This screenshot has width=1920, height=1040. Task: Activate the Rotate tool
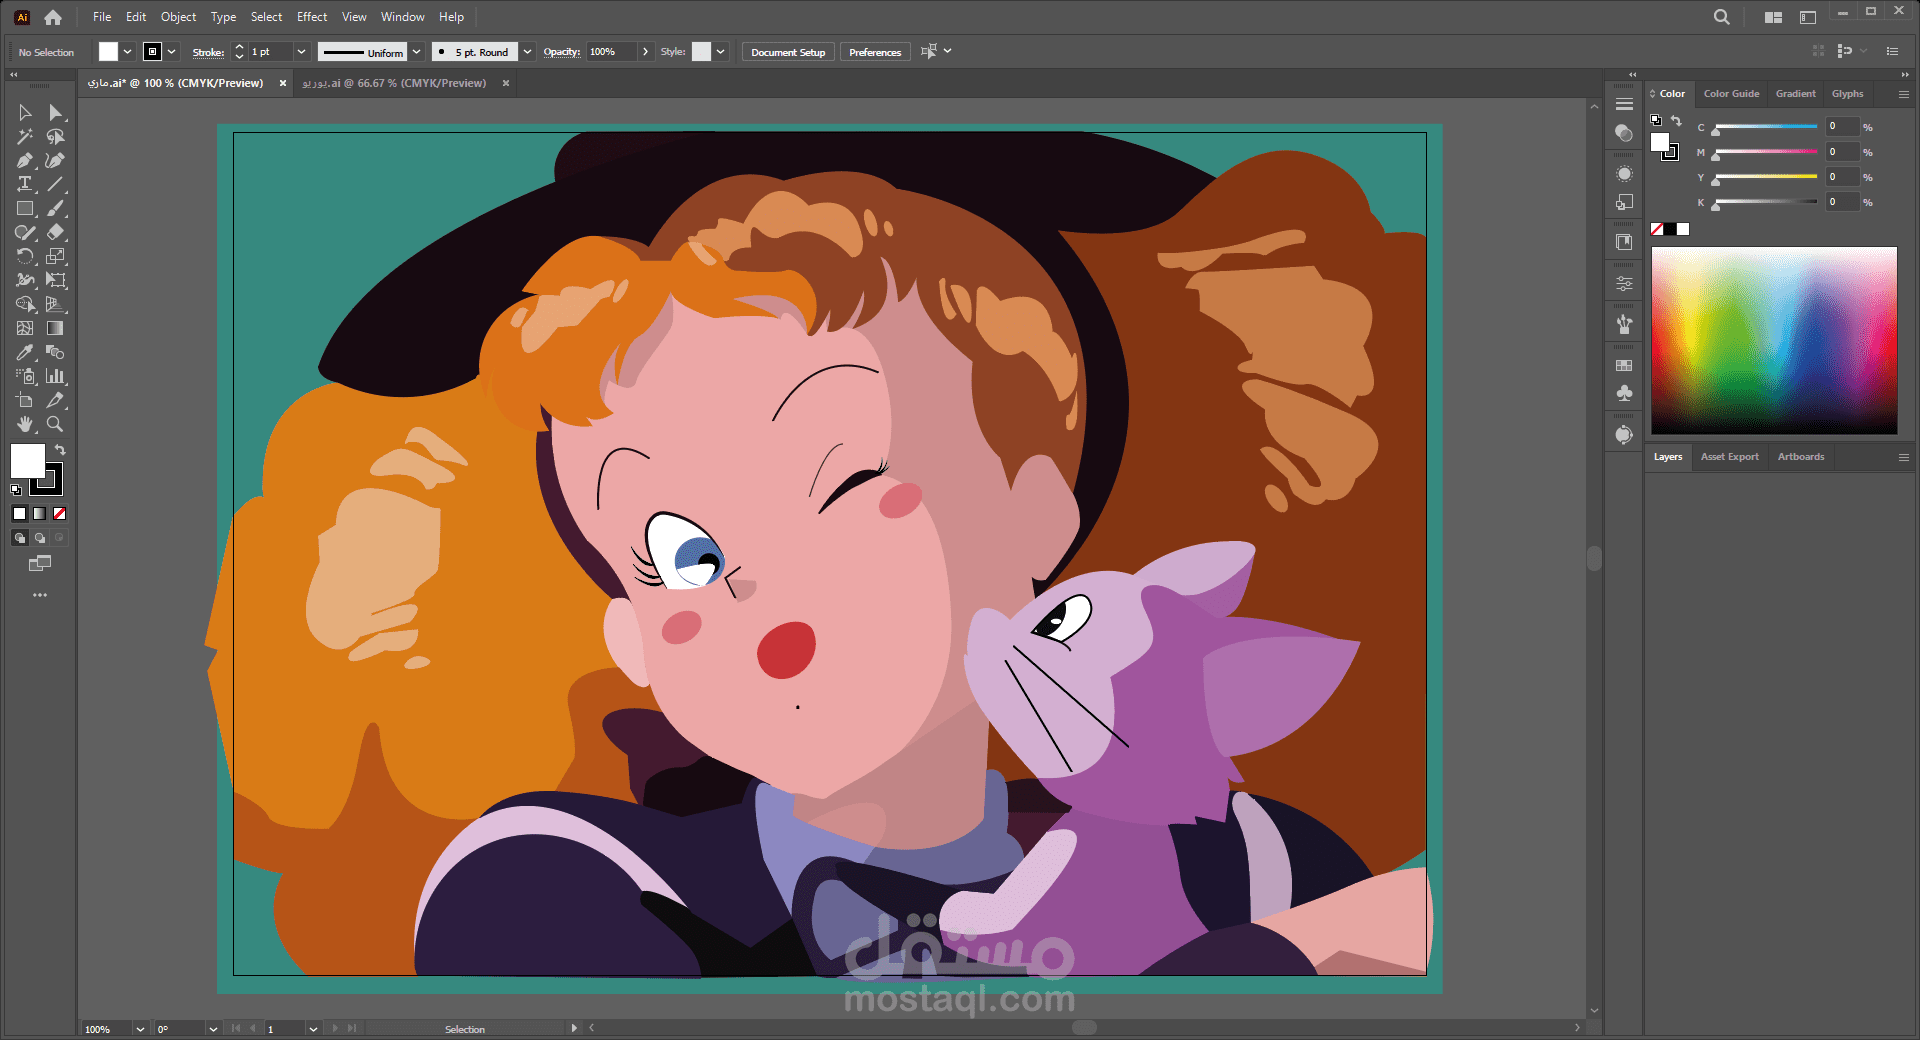(x=25, y=257)
